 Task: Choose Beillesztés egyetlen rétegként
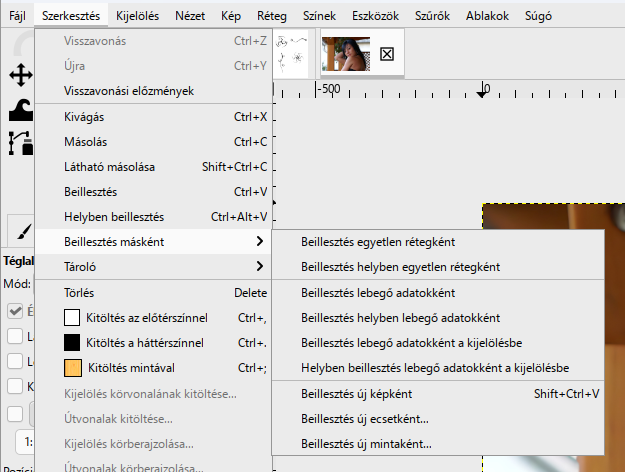click(438, 242)
